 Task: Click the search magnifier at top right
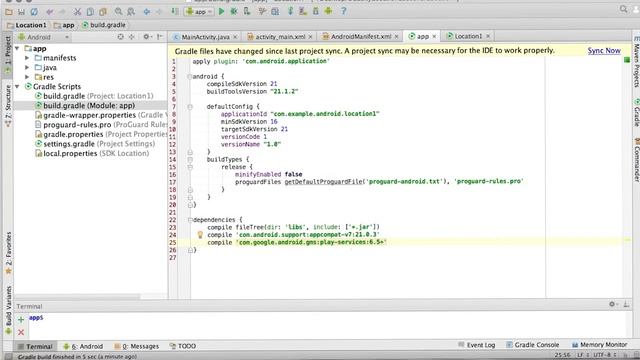(623, 9)
